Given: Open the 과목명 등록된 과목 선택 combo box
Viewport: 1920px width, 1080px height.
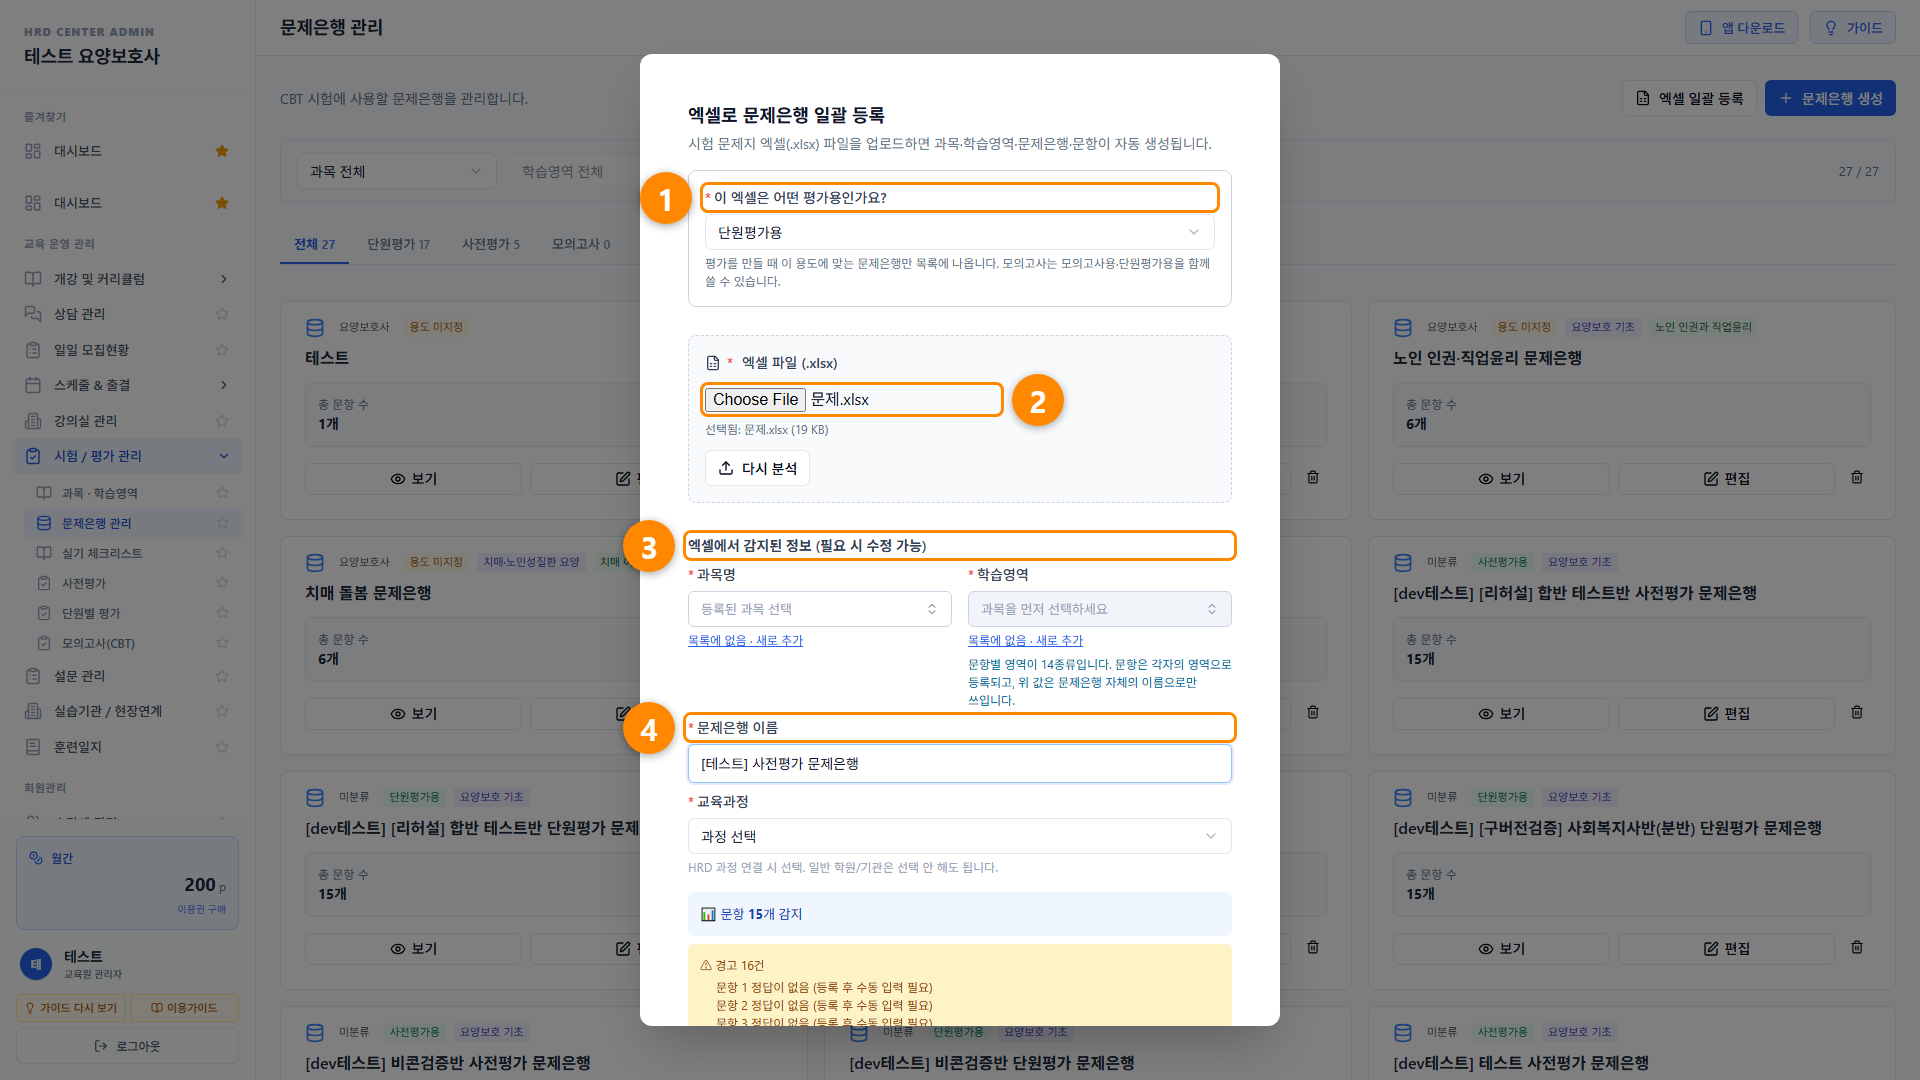Looking at the screenshot, I should coord(819,609).
